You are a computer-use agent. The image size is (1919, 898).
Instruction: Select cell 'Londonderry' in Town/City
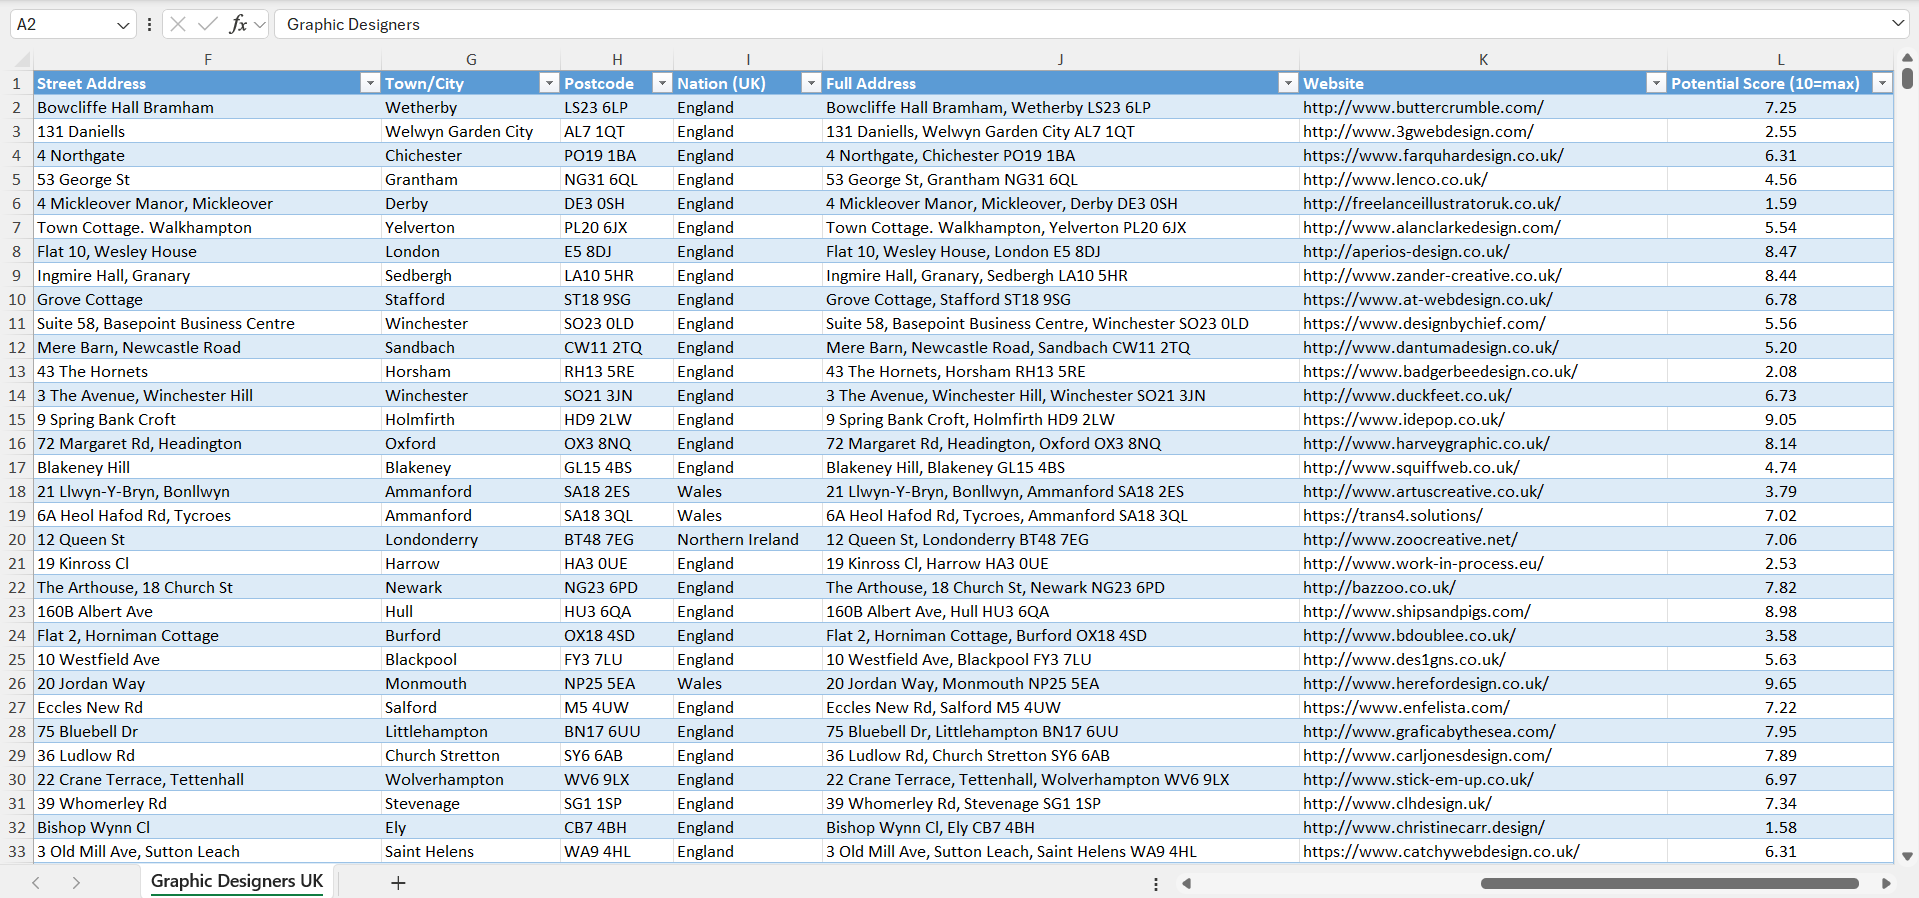coord(470,540)
